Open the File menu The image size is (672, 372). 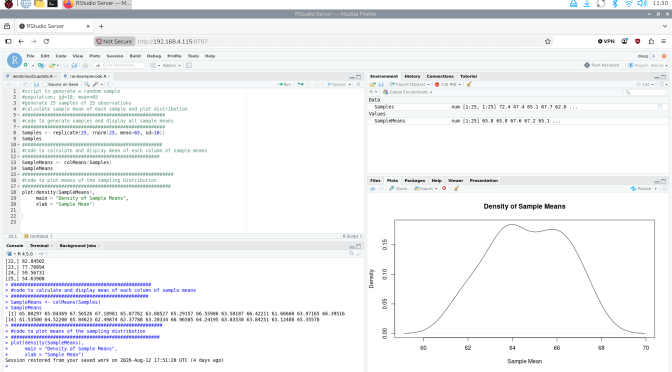point(30,56)
